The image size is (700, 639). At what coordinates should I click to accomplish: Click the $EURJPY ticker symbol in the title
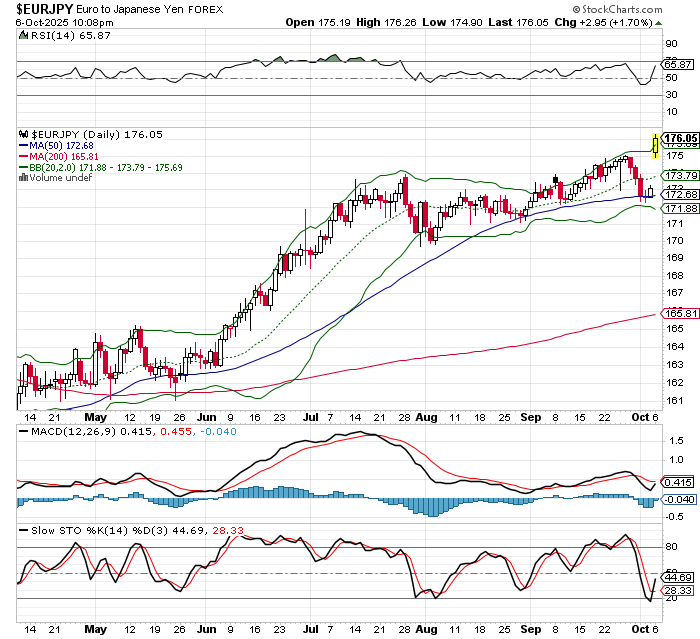click(37, 8)
